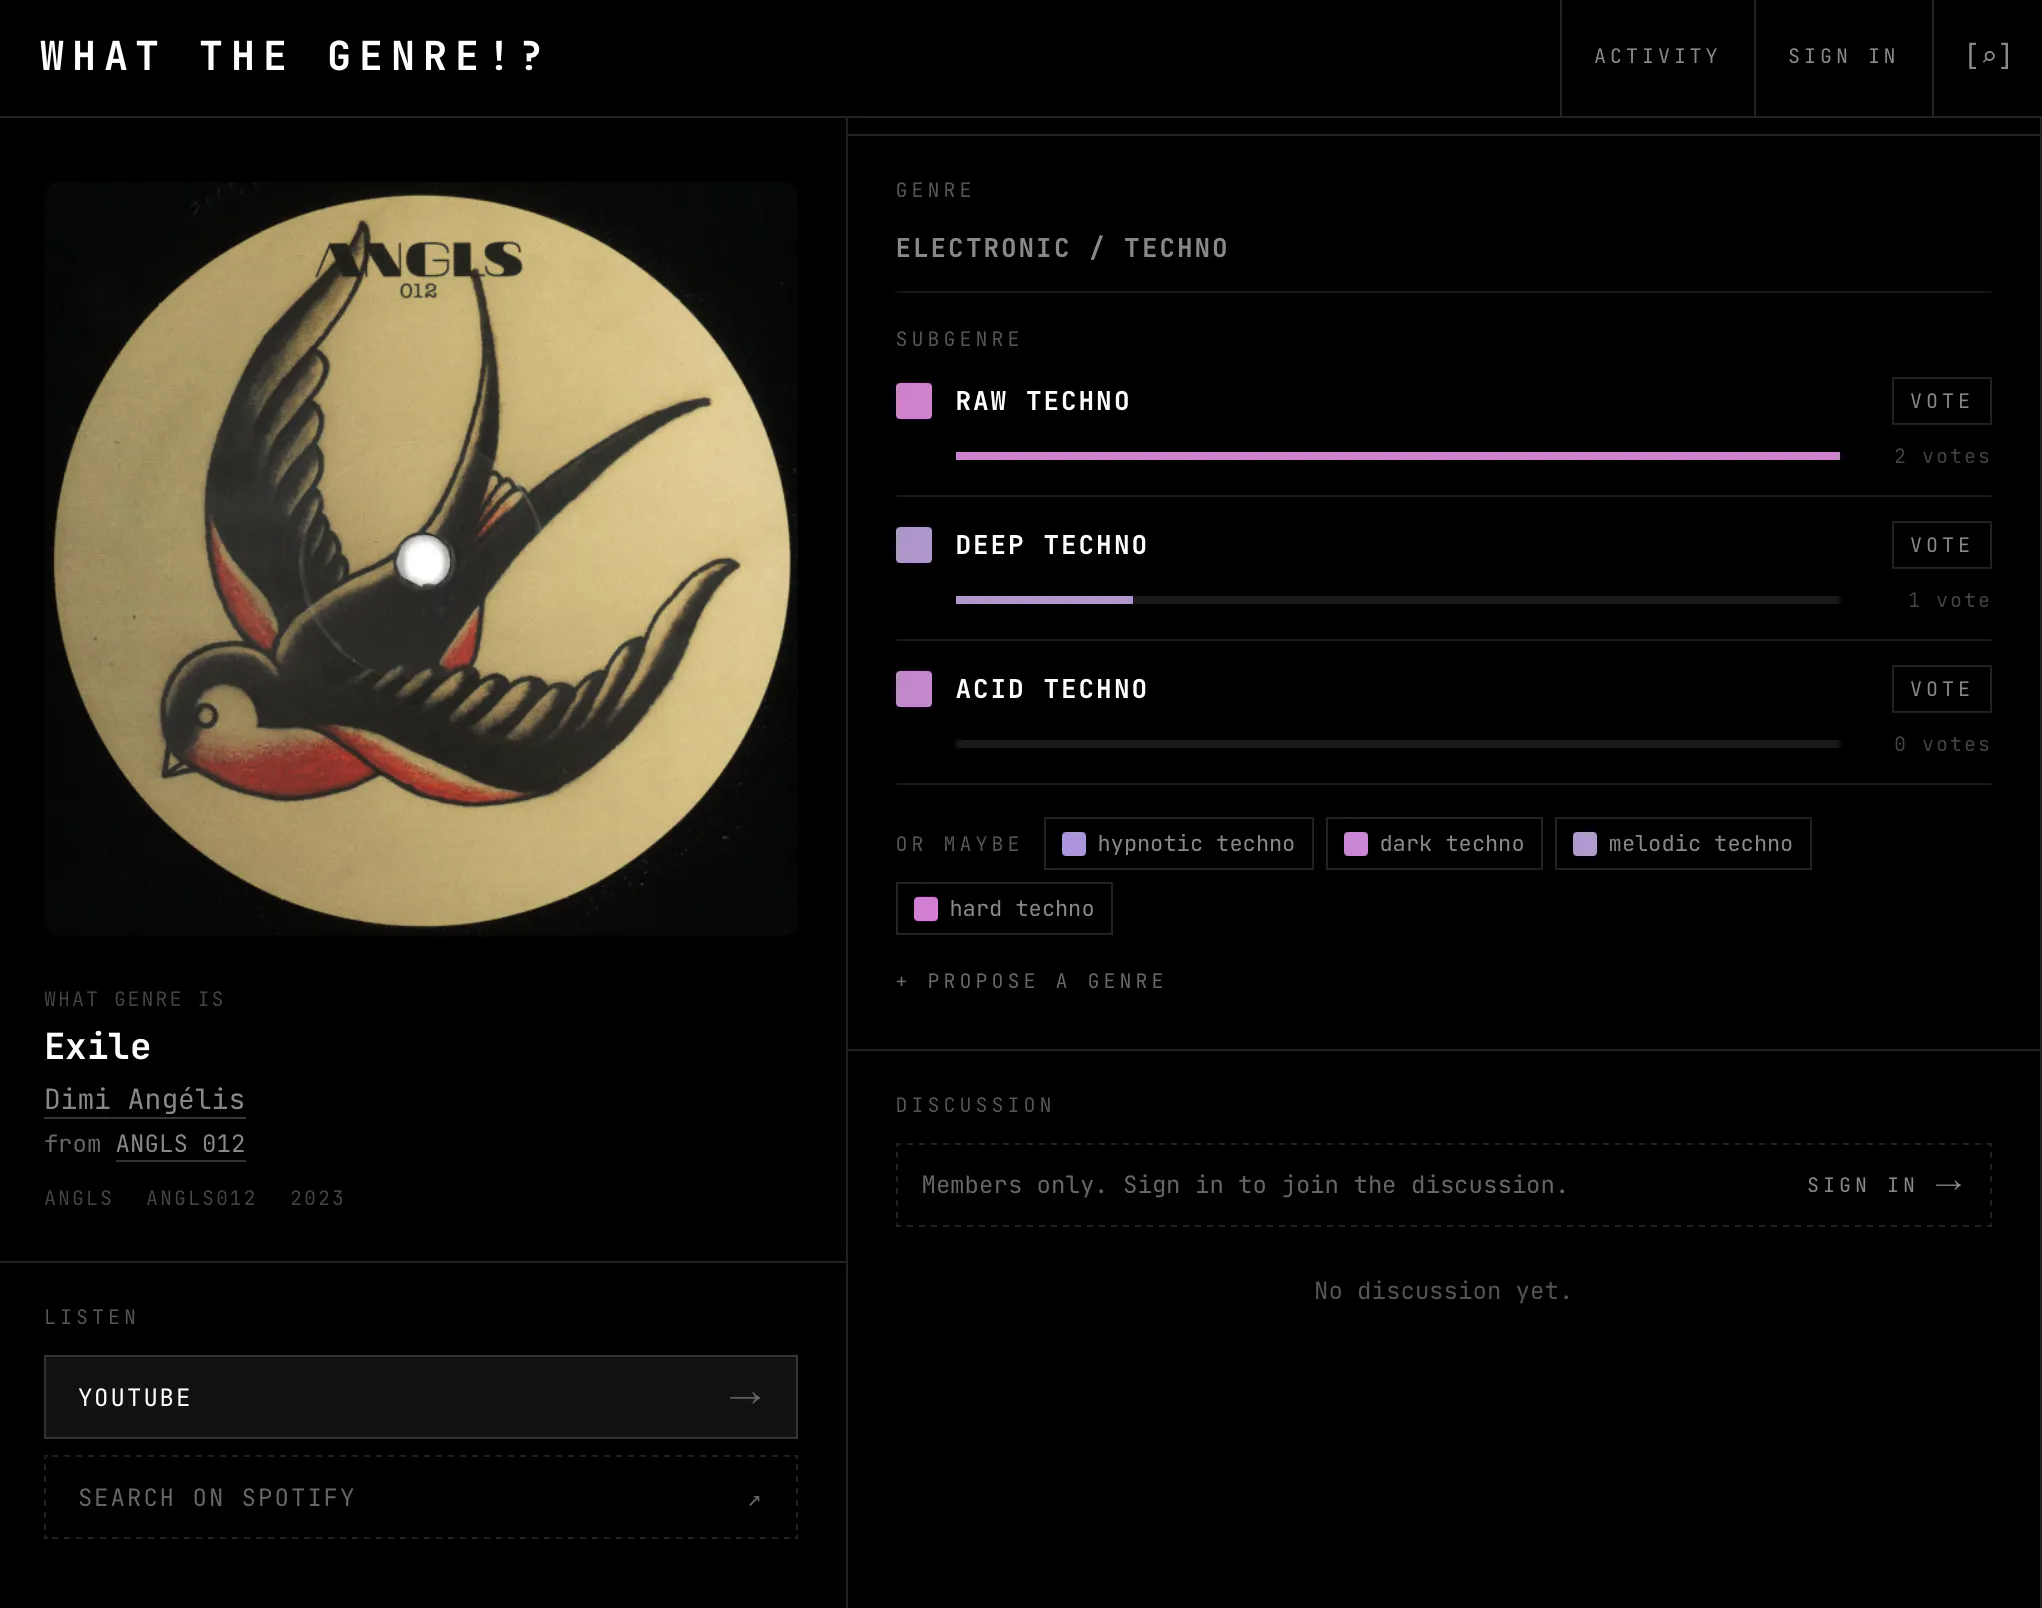Select the hard techno suggestion
Screen dimensions: 2042x1608
pyautogui.click(x=1004, y=909)
